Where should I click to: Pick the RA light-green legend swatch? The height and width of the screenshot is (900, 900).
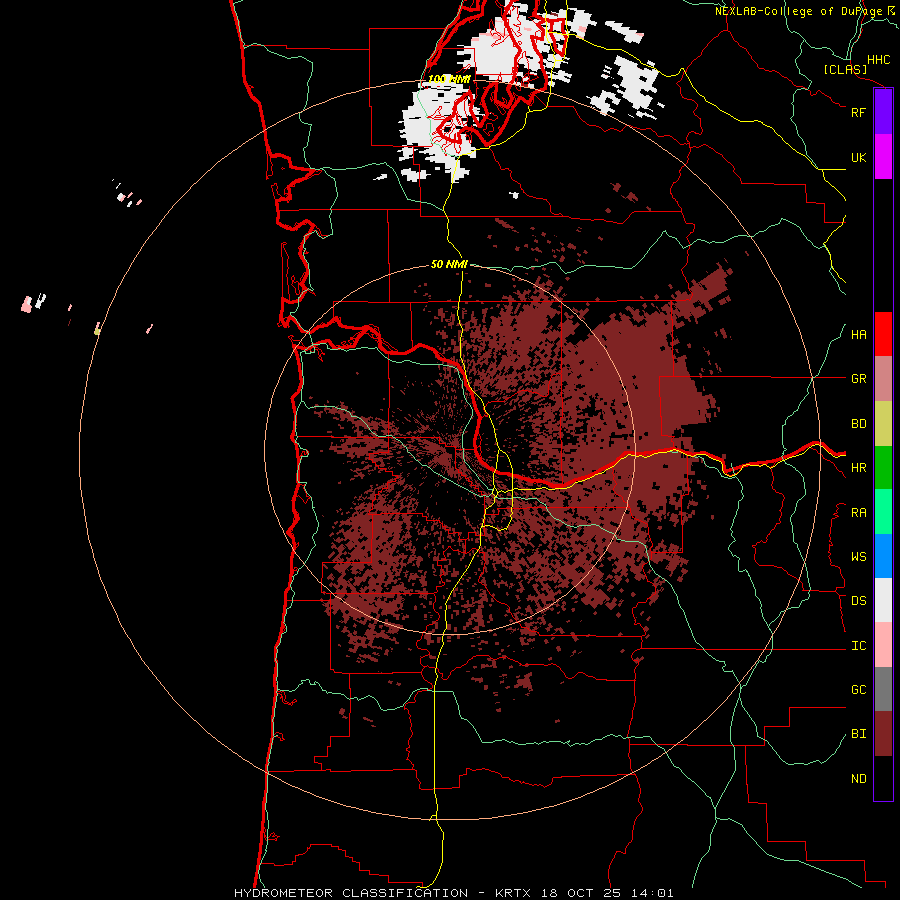(x=883, y=512)
